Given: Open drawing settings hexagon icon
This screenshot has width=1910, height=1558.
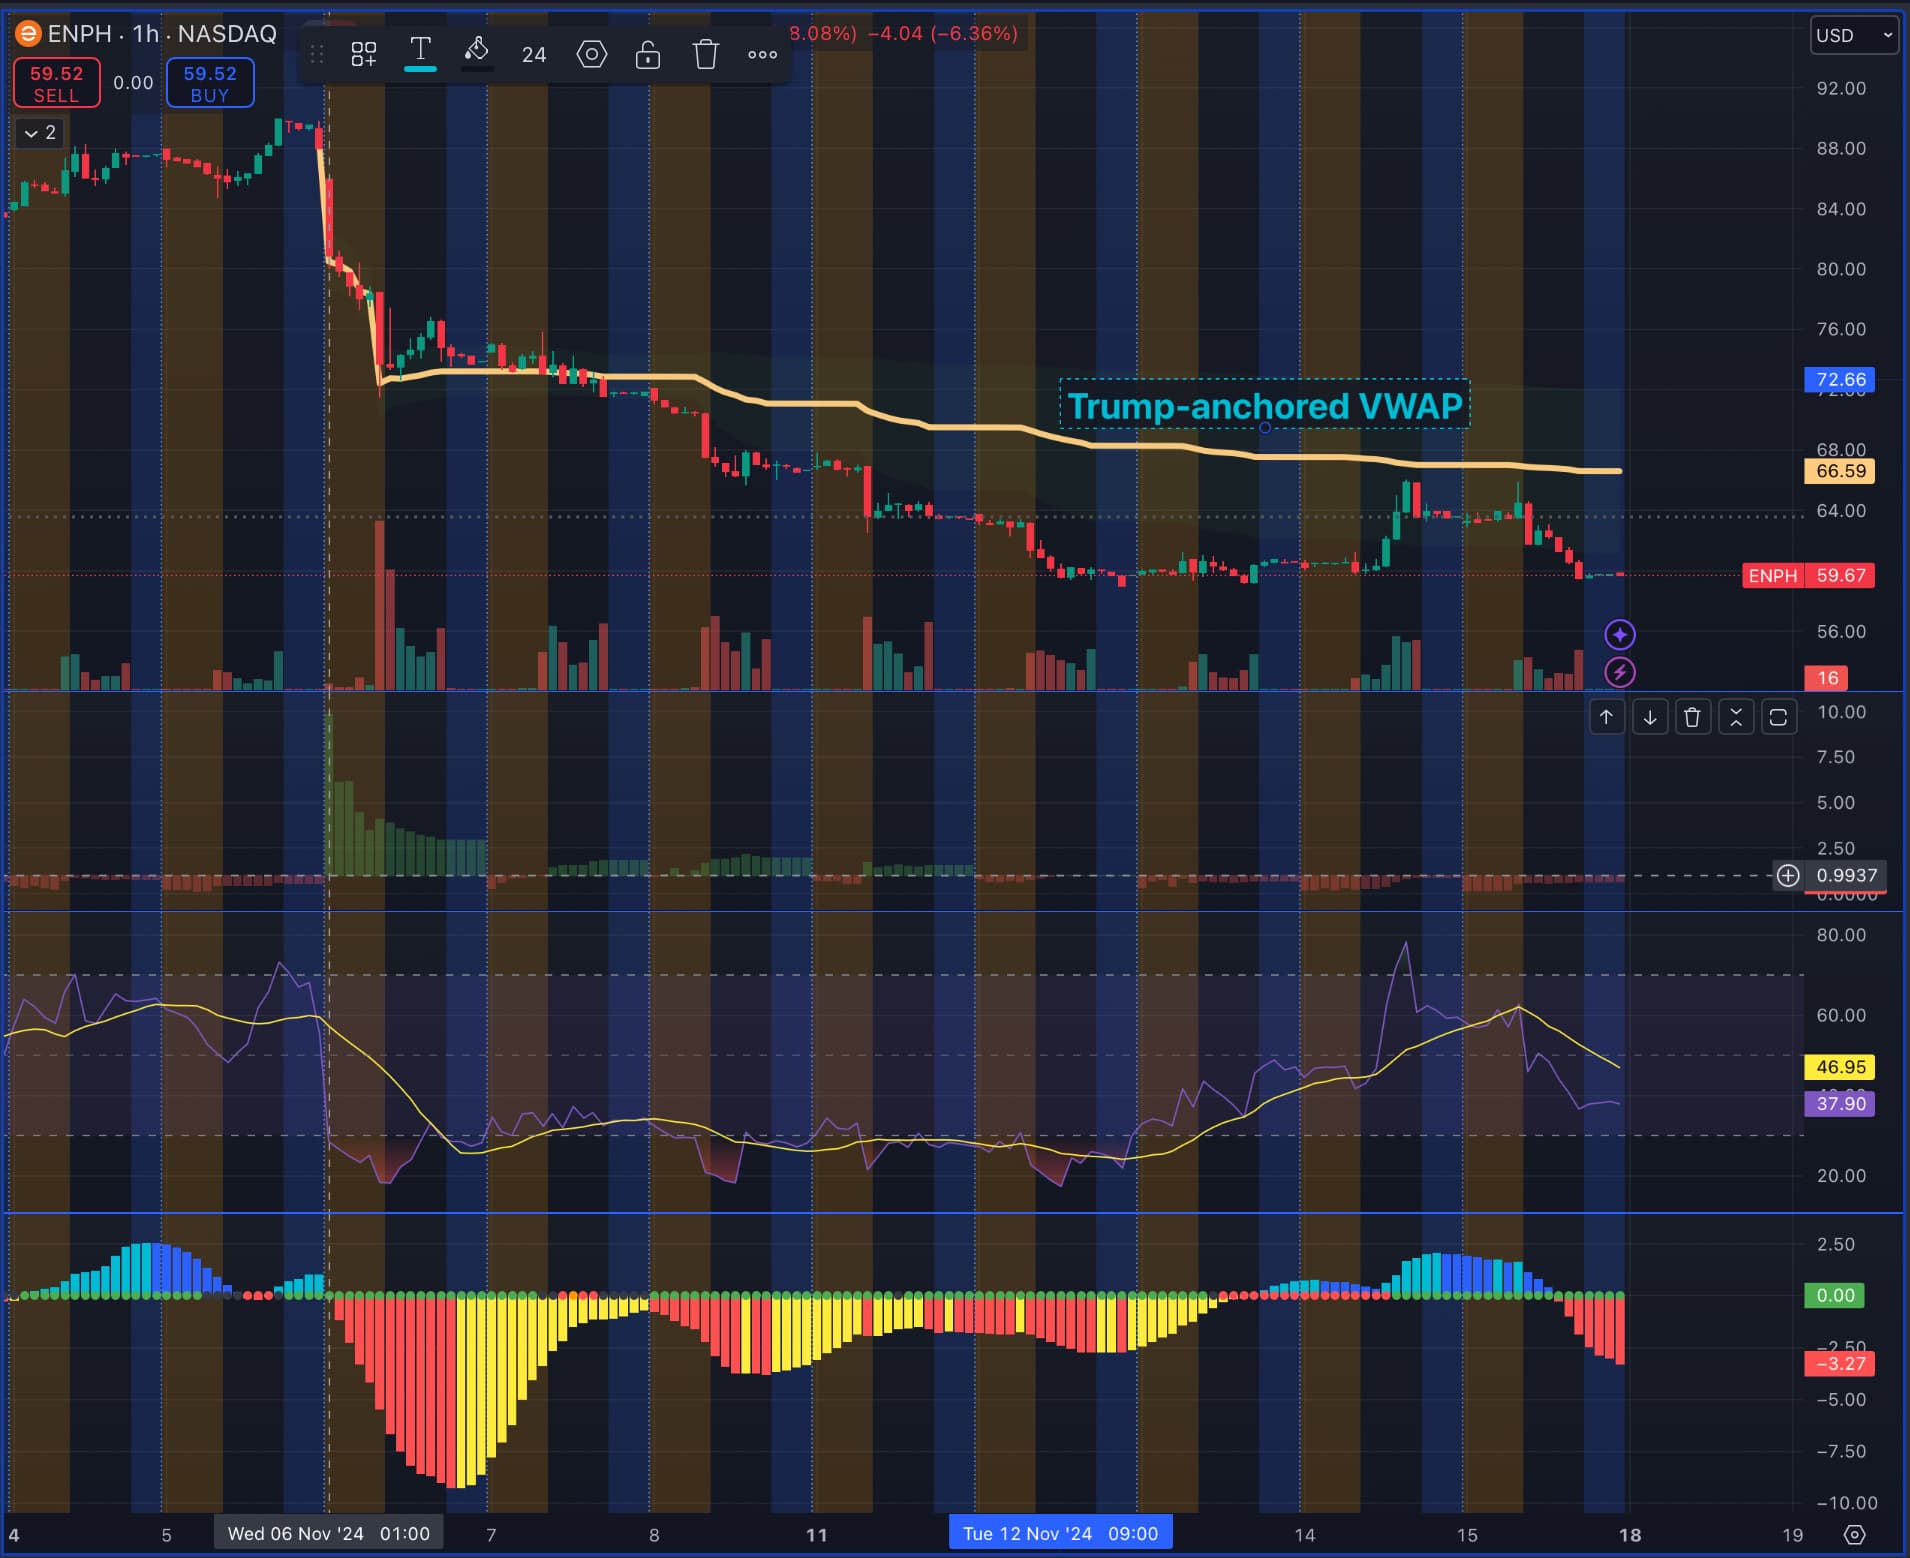Looking at the screenshot, I should 591,54.
